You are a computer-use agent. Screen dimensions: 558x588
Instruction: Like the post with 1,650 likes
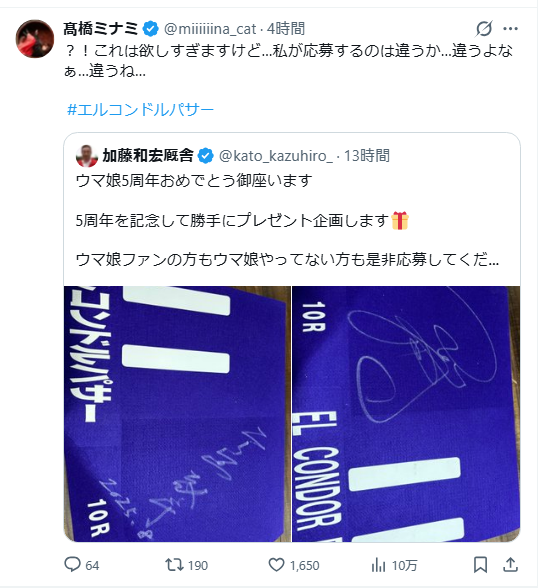276,565
